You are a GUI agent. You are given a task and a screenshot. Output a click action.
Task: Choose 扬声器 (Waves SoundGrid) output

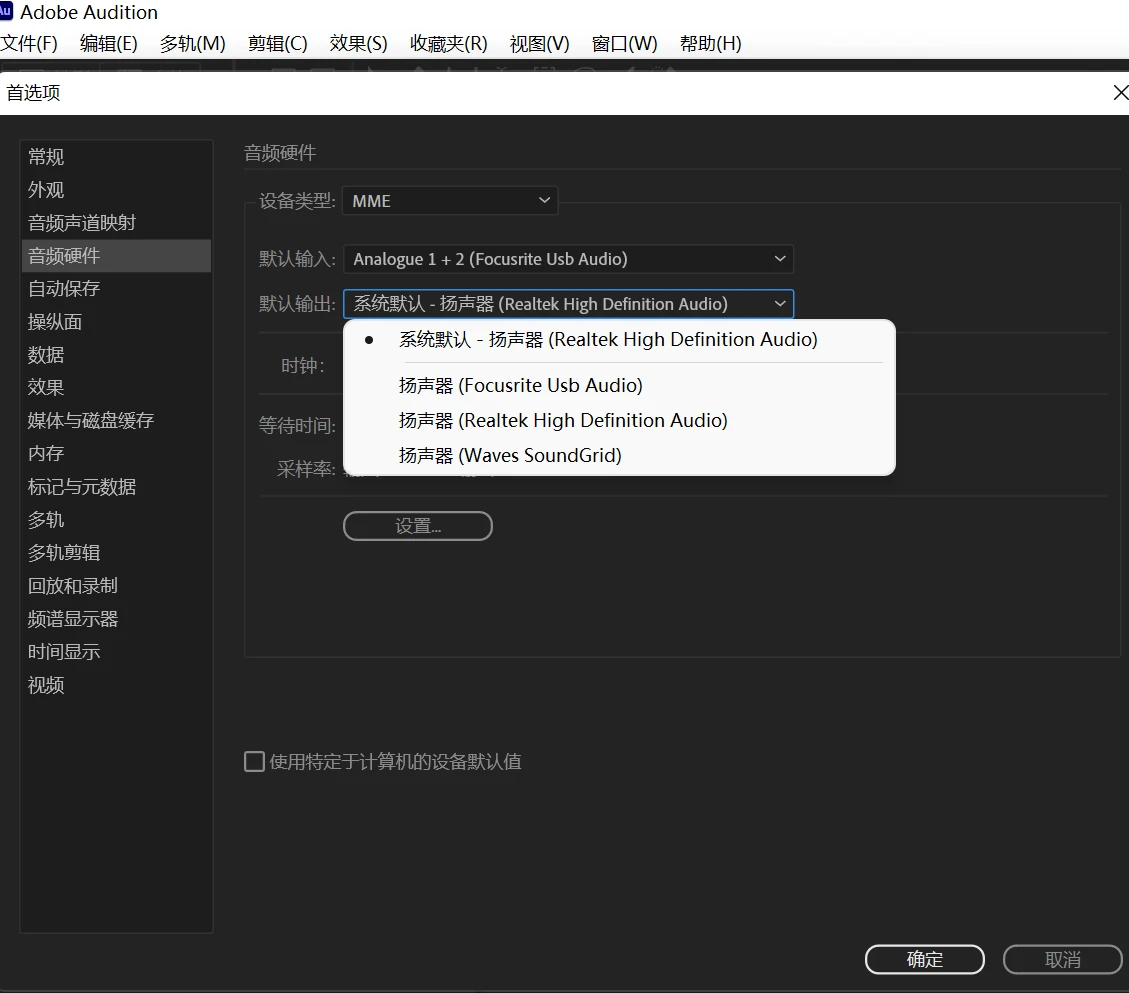click(619, 456)
